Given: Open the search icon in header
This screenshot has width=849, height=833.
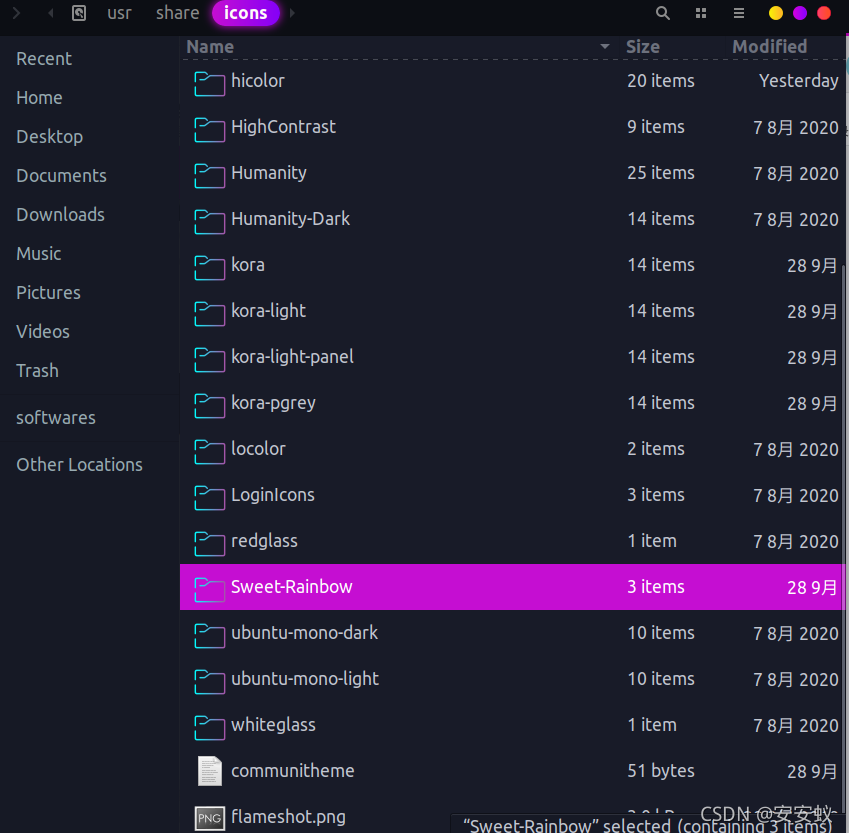Looking at the screenshot, I should click(x=663, y=13).
